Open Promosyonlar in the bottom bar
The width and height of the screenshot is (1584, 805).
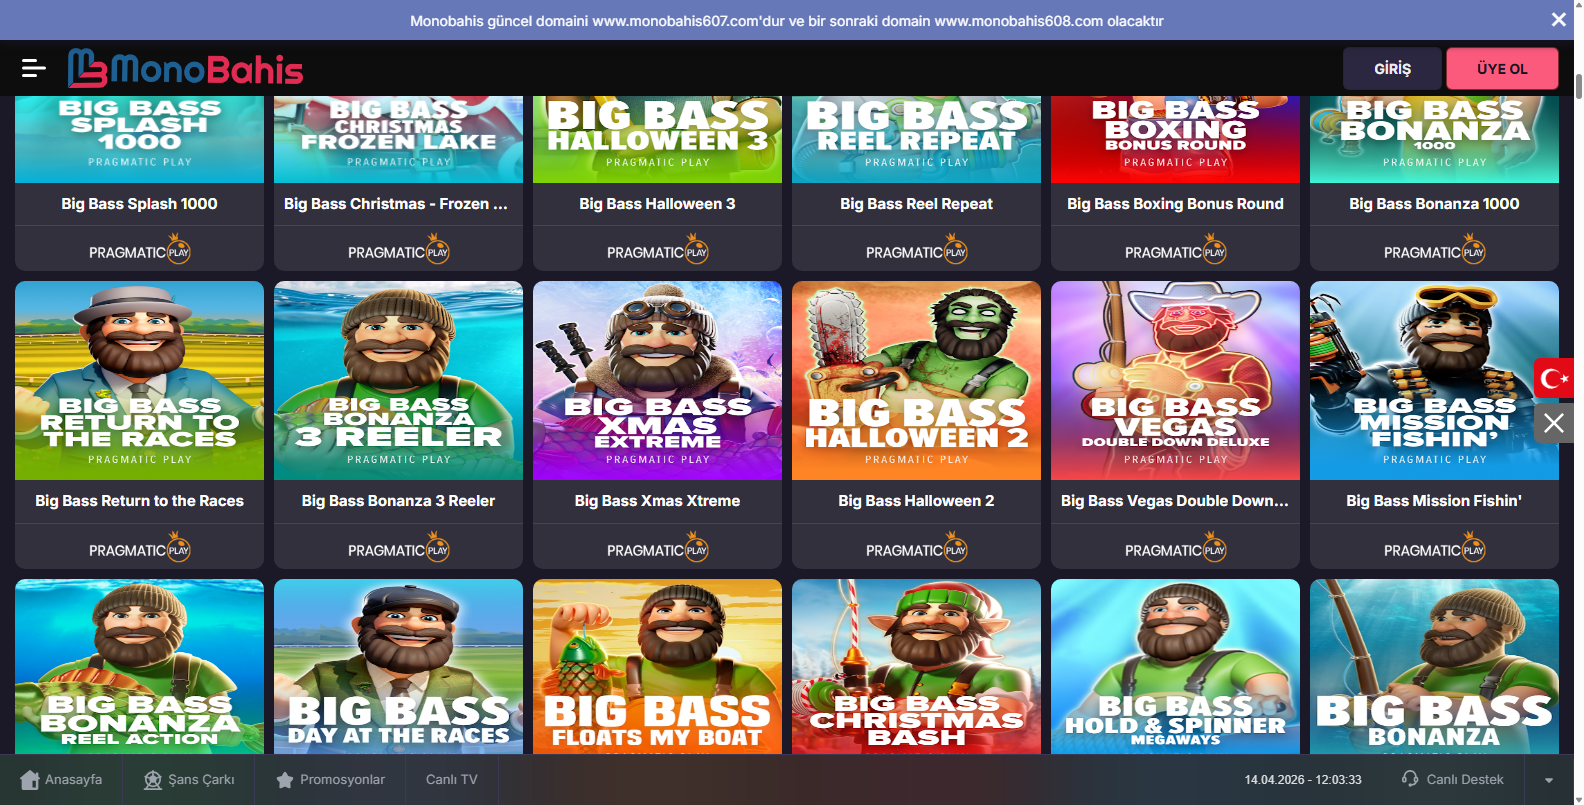(x=331, y=779)
